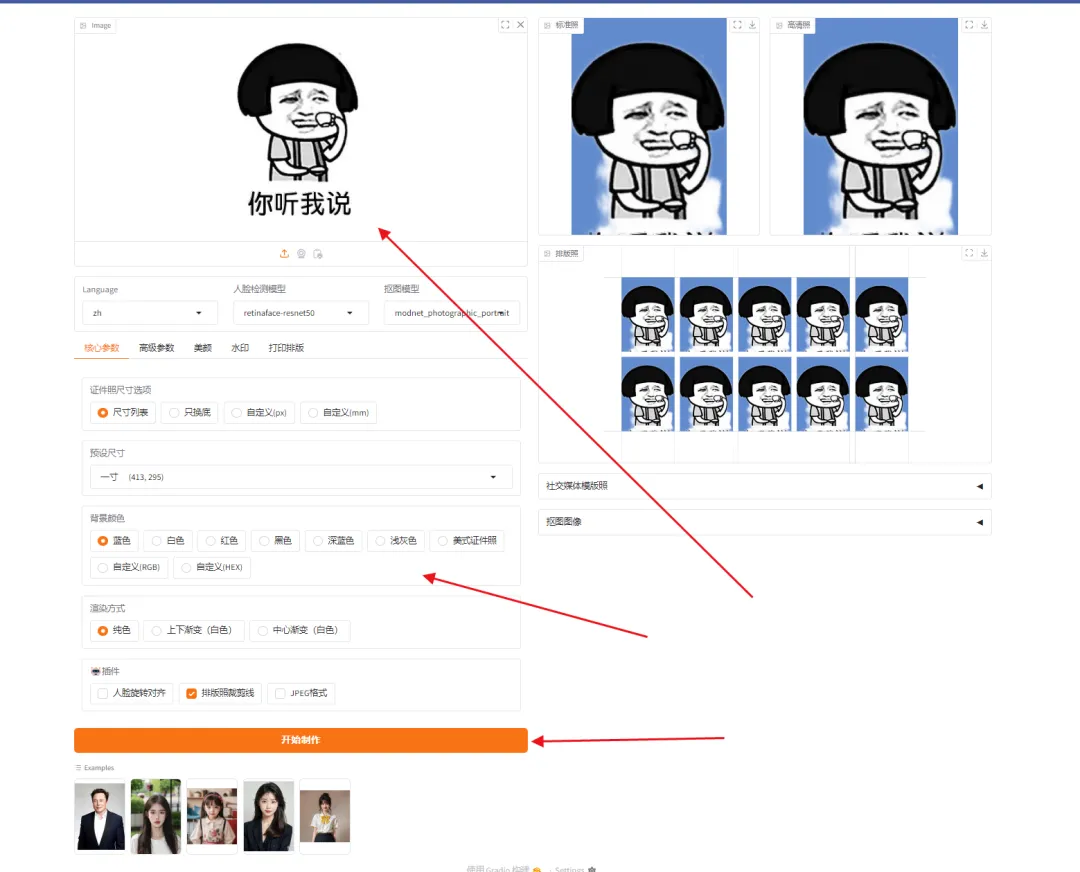Select 上下渐变 (白色) rendering mode

coord(192,630)
